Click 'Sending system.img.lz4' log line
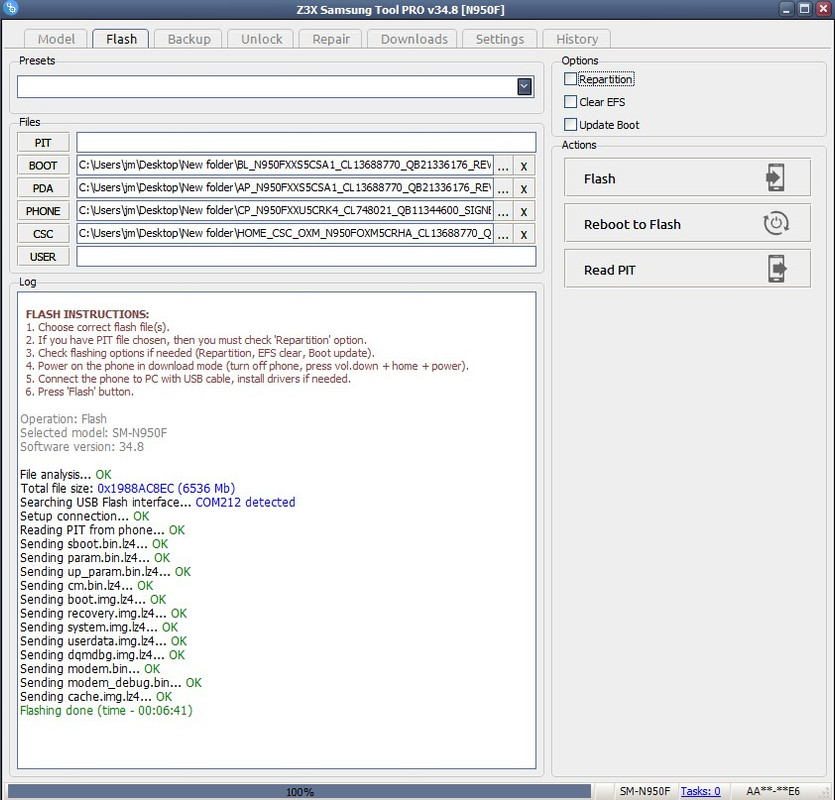This screenshot has height=800, width=835. click(x=99, y=627)
